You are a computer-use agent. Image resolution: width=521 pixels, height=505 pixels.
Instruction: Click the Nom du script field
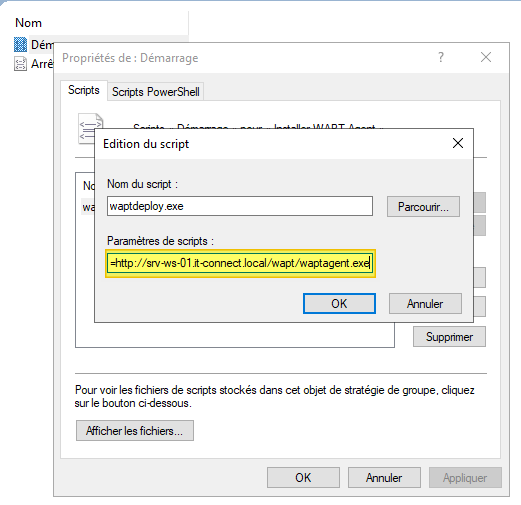pyautogui.click(x=240, y=206)
